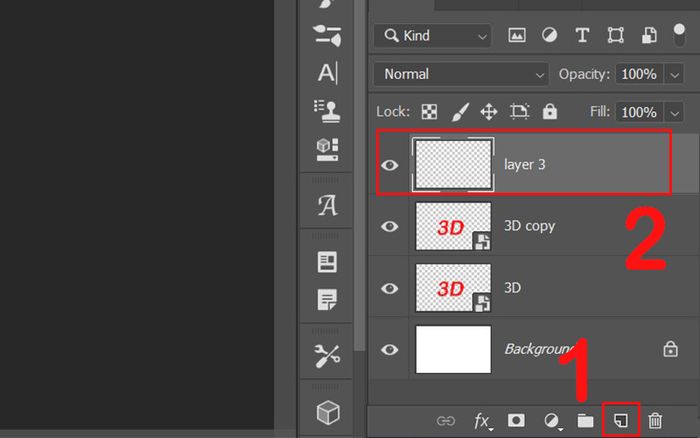Lock transparent pixels checkerboard icon

(429, 112)
